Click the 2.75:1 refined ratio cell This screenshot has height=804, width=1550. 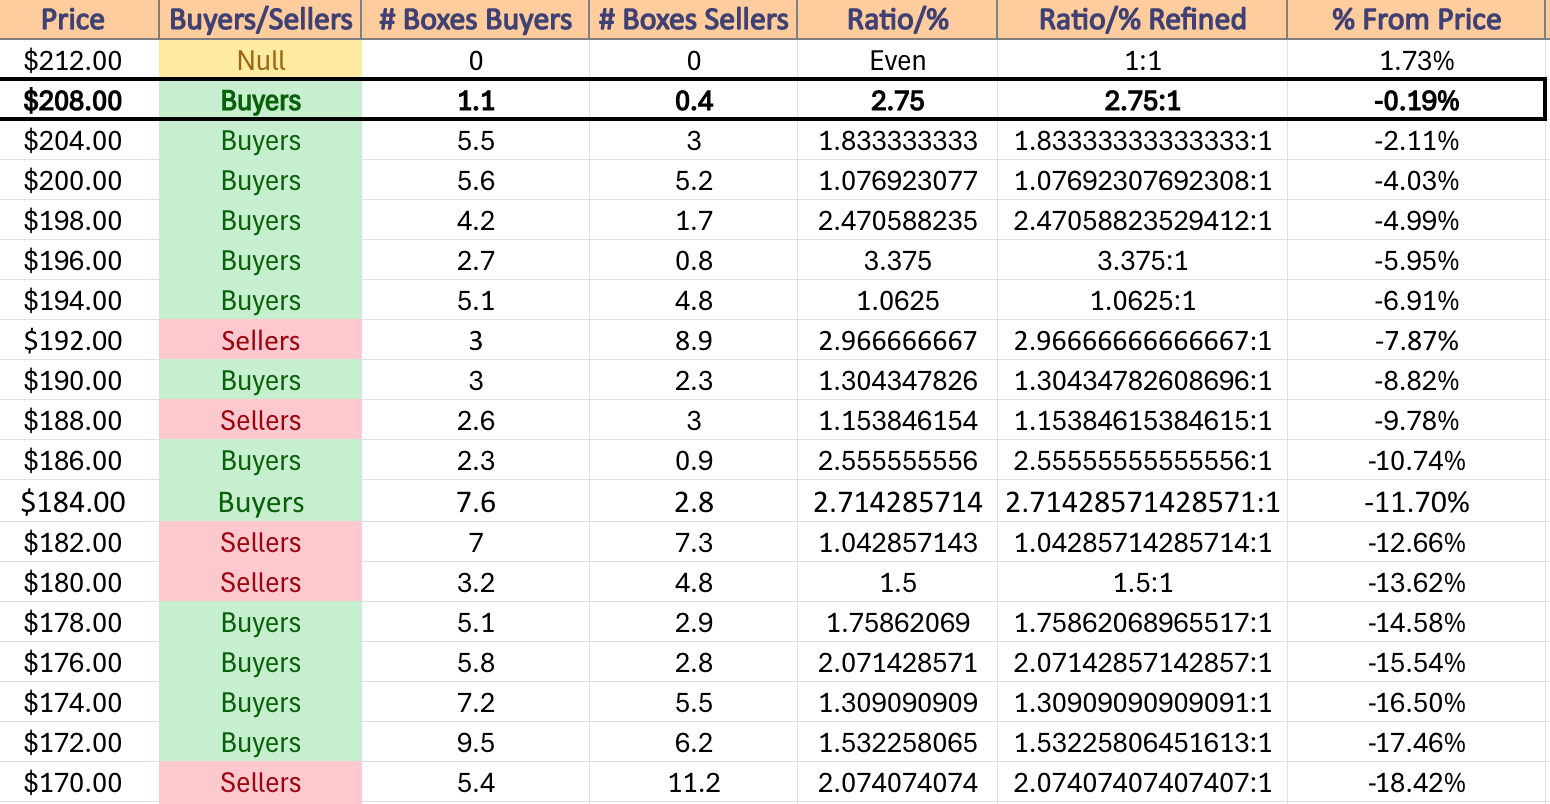point(1142,100)
